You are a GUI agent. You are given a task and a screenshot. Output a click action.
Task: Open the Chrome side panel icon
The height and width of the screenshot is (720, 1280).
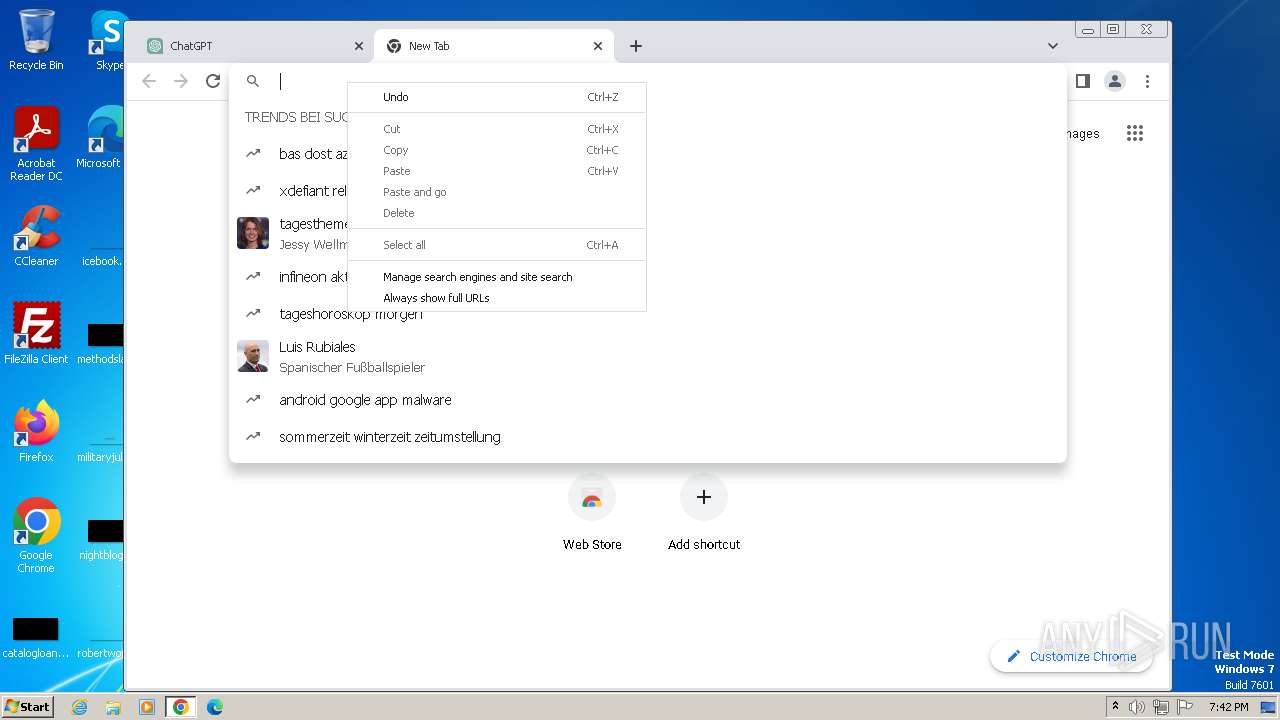tap(1082, 81)
